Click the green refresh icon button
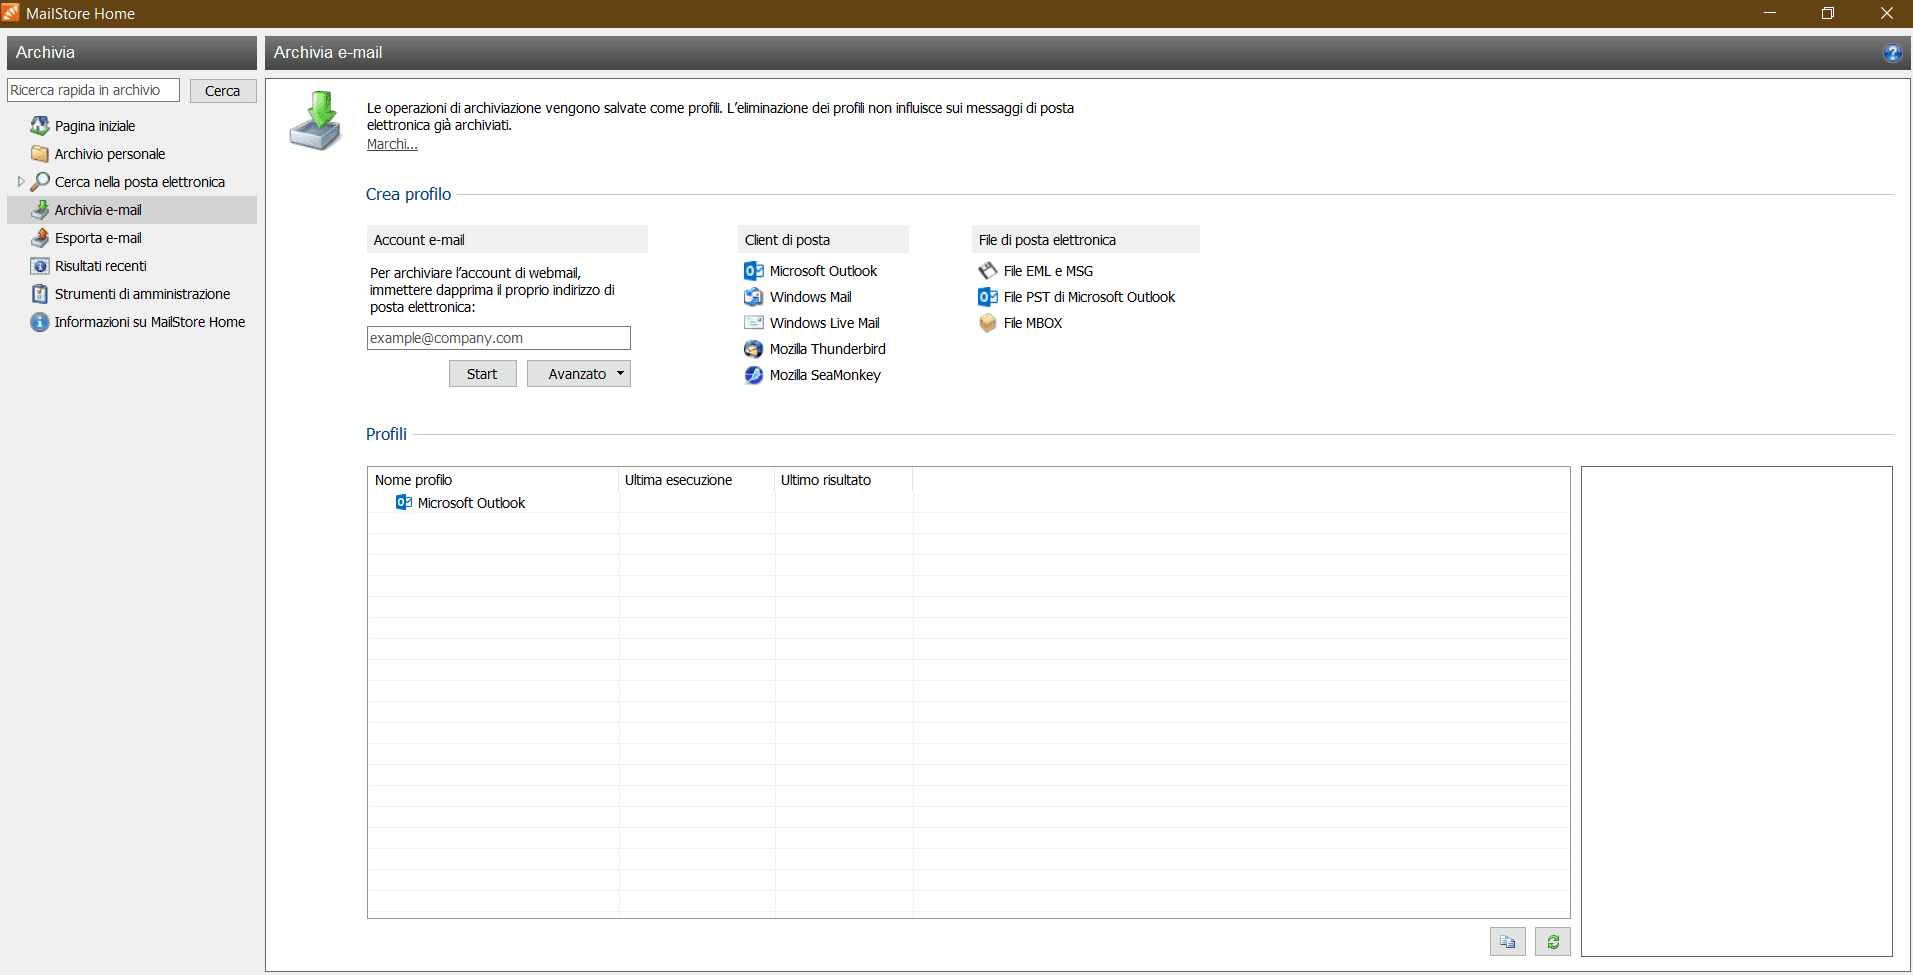1913x975 pixels. coord(1553,942)
